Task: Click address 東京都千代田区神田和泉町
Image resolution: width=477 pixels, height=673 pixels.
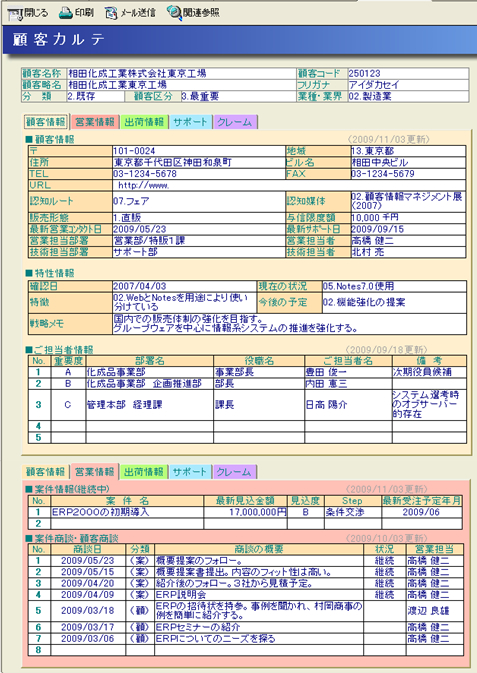Action: [x=173, y=162]
